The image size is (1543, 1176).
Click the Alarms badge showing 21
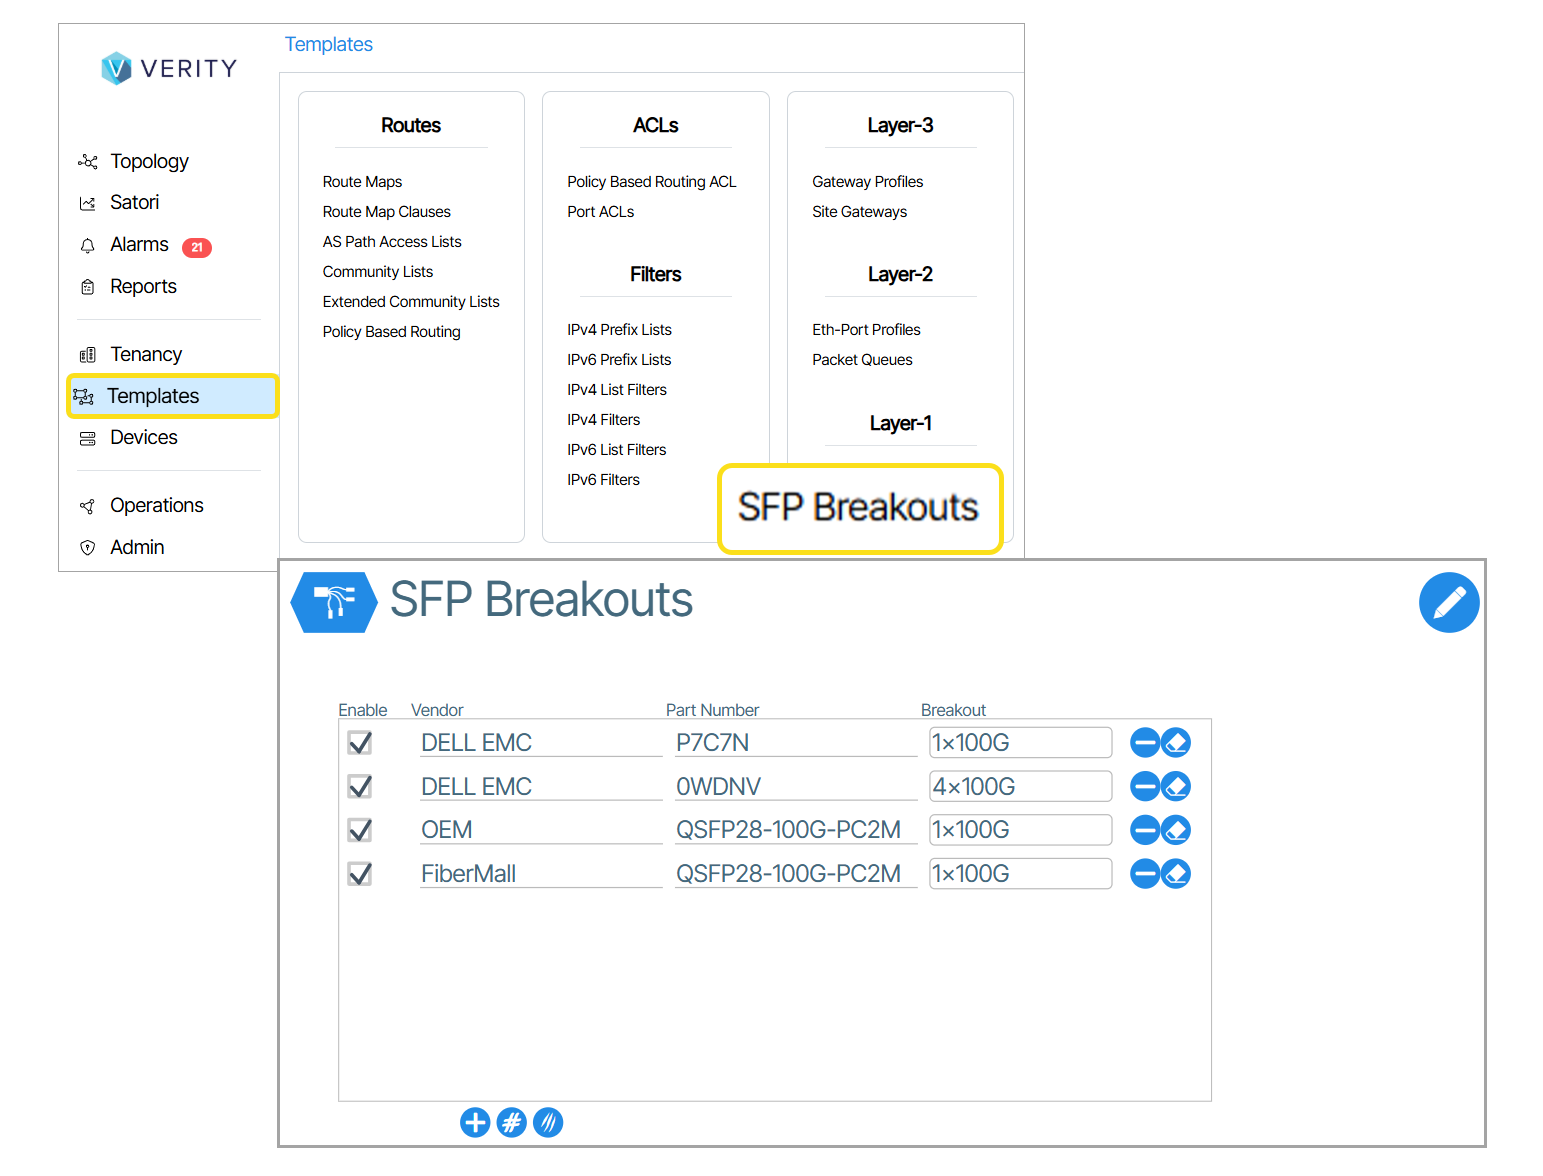tap(197, 247)
